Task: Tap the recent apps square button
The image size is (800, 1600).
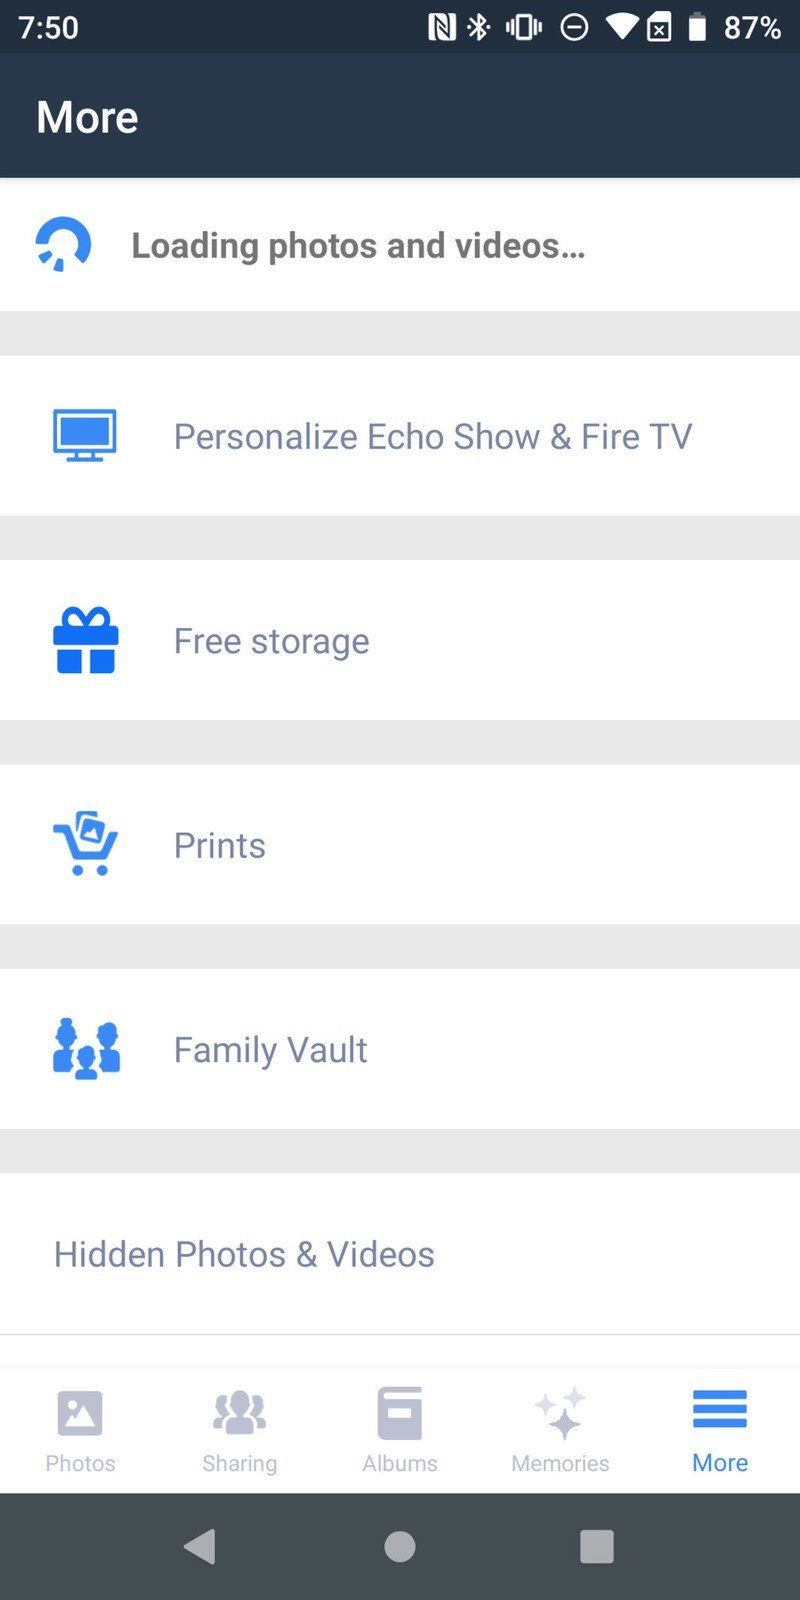Action: (x=597, y=1544)
